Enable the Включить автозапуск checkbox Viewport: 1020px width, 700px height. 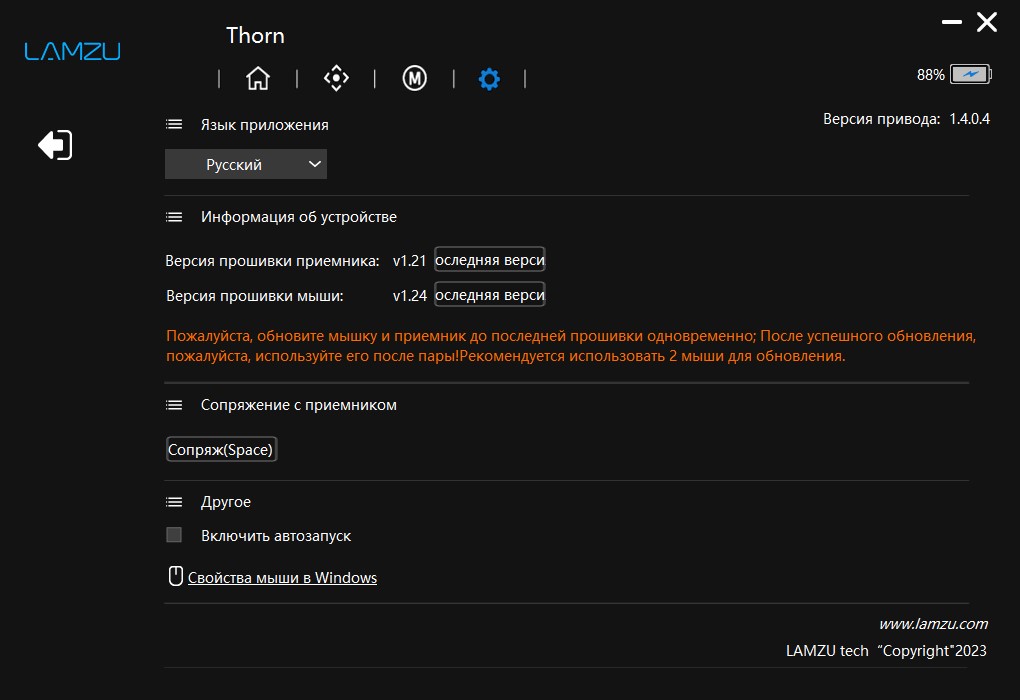174,535
